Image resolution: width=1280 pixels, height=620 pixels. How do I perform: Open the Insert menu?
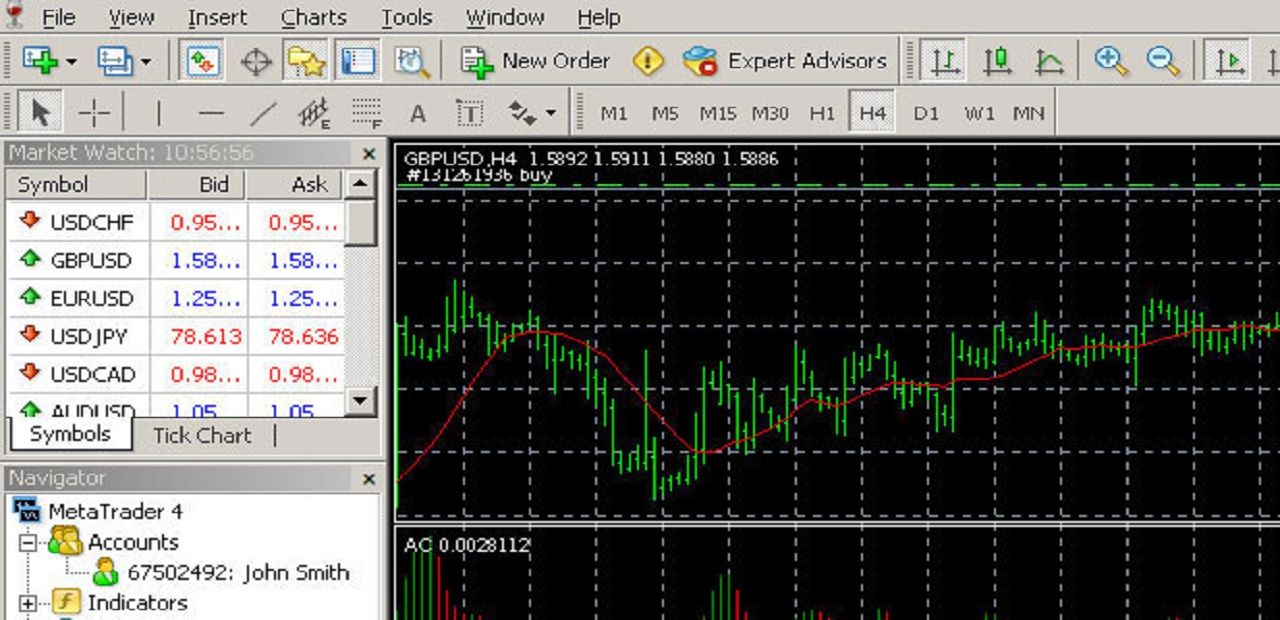click(217, 18)
